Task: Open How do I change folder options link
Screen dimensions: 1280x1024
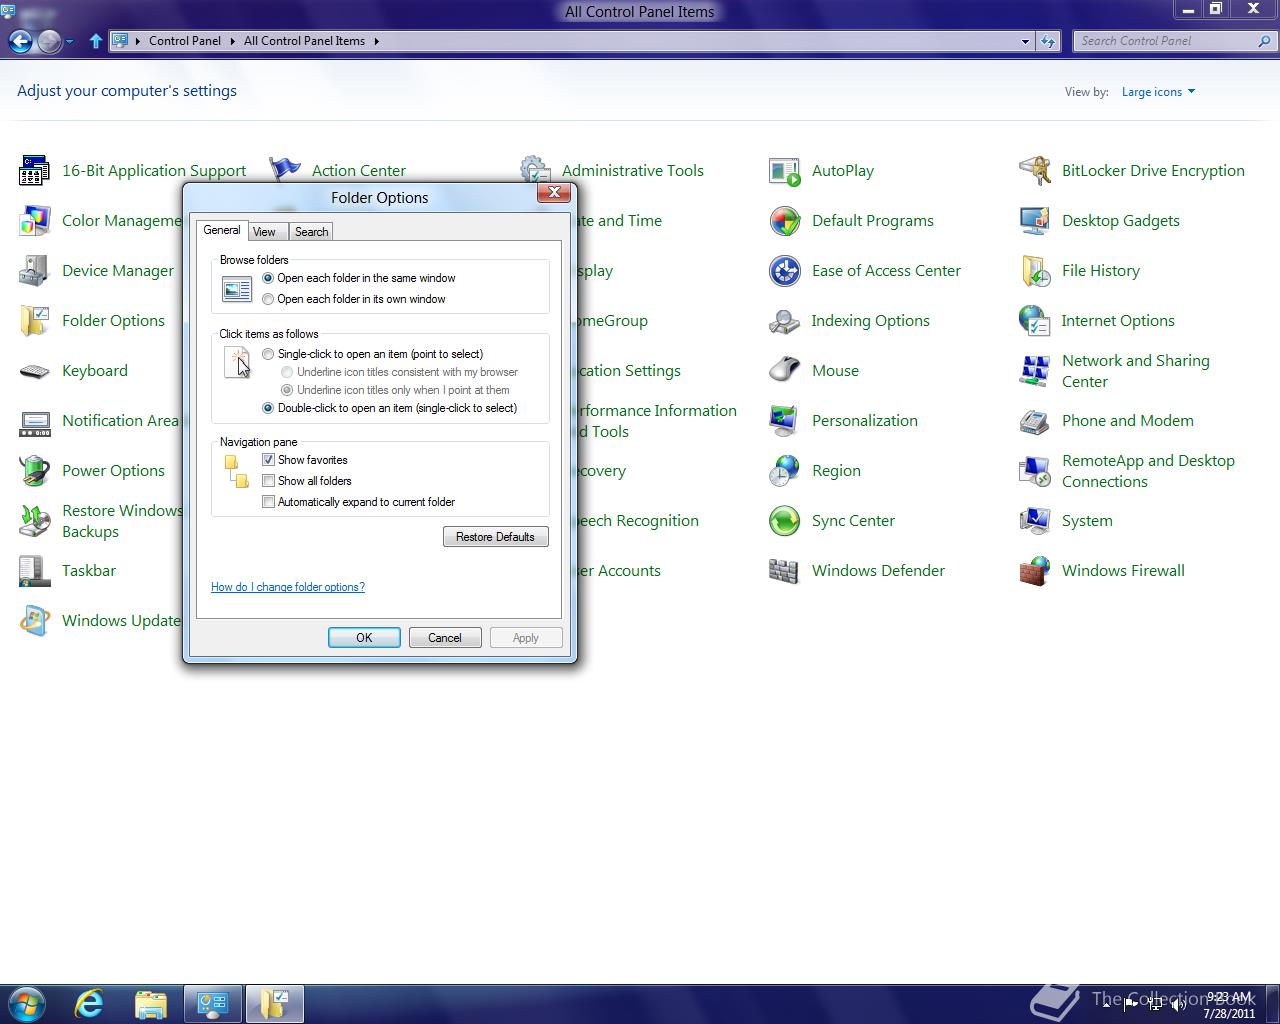Action: pyautogui.click(x=288, y=587)
